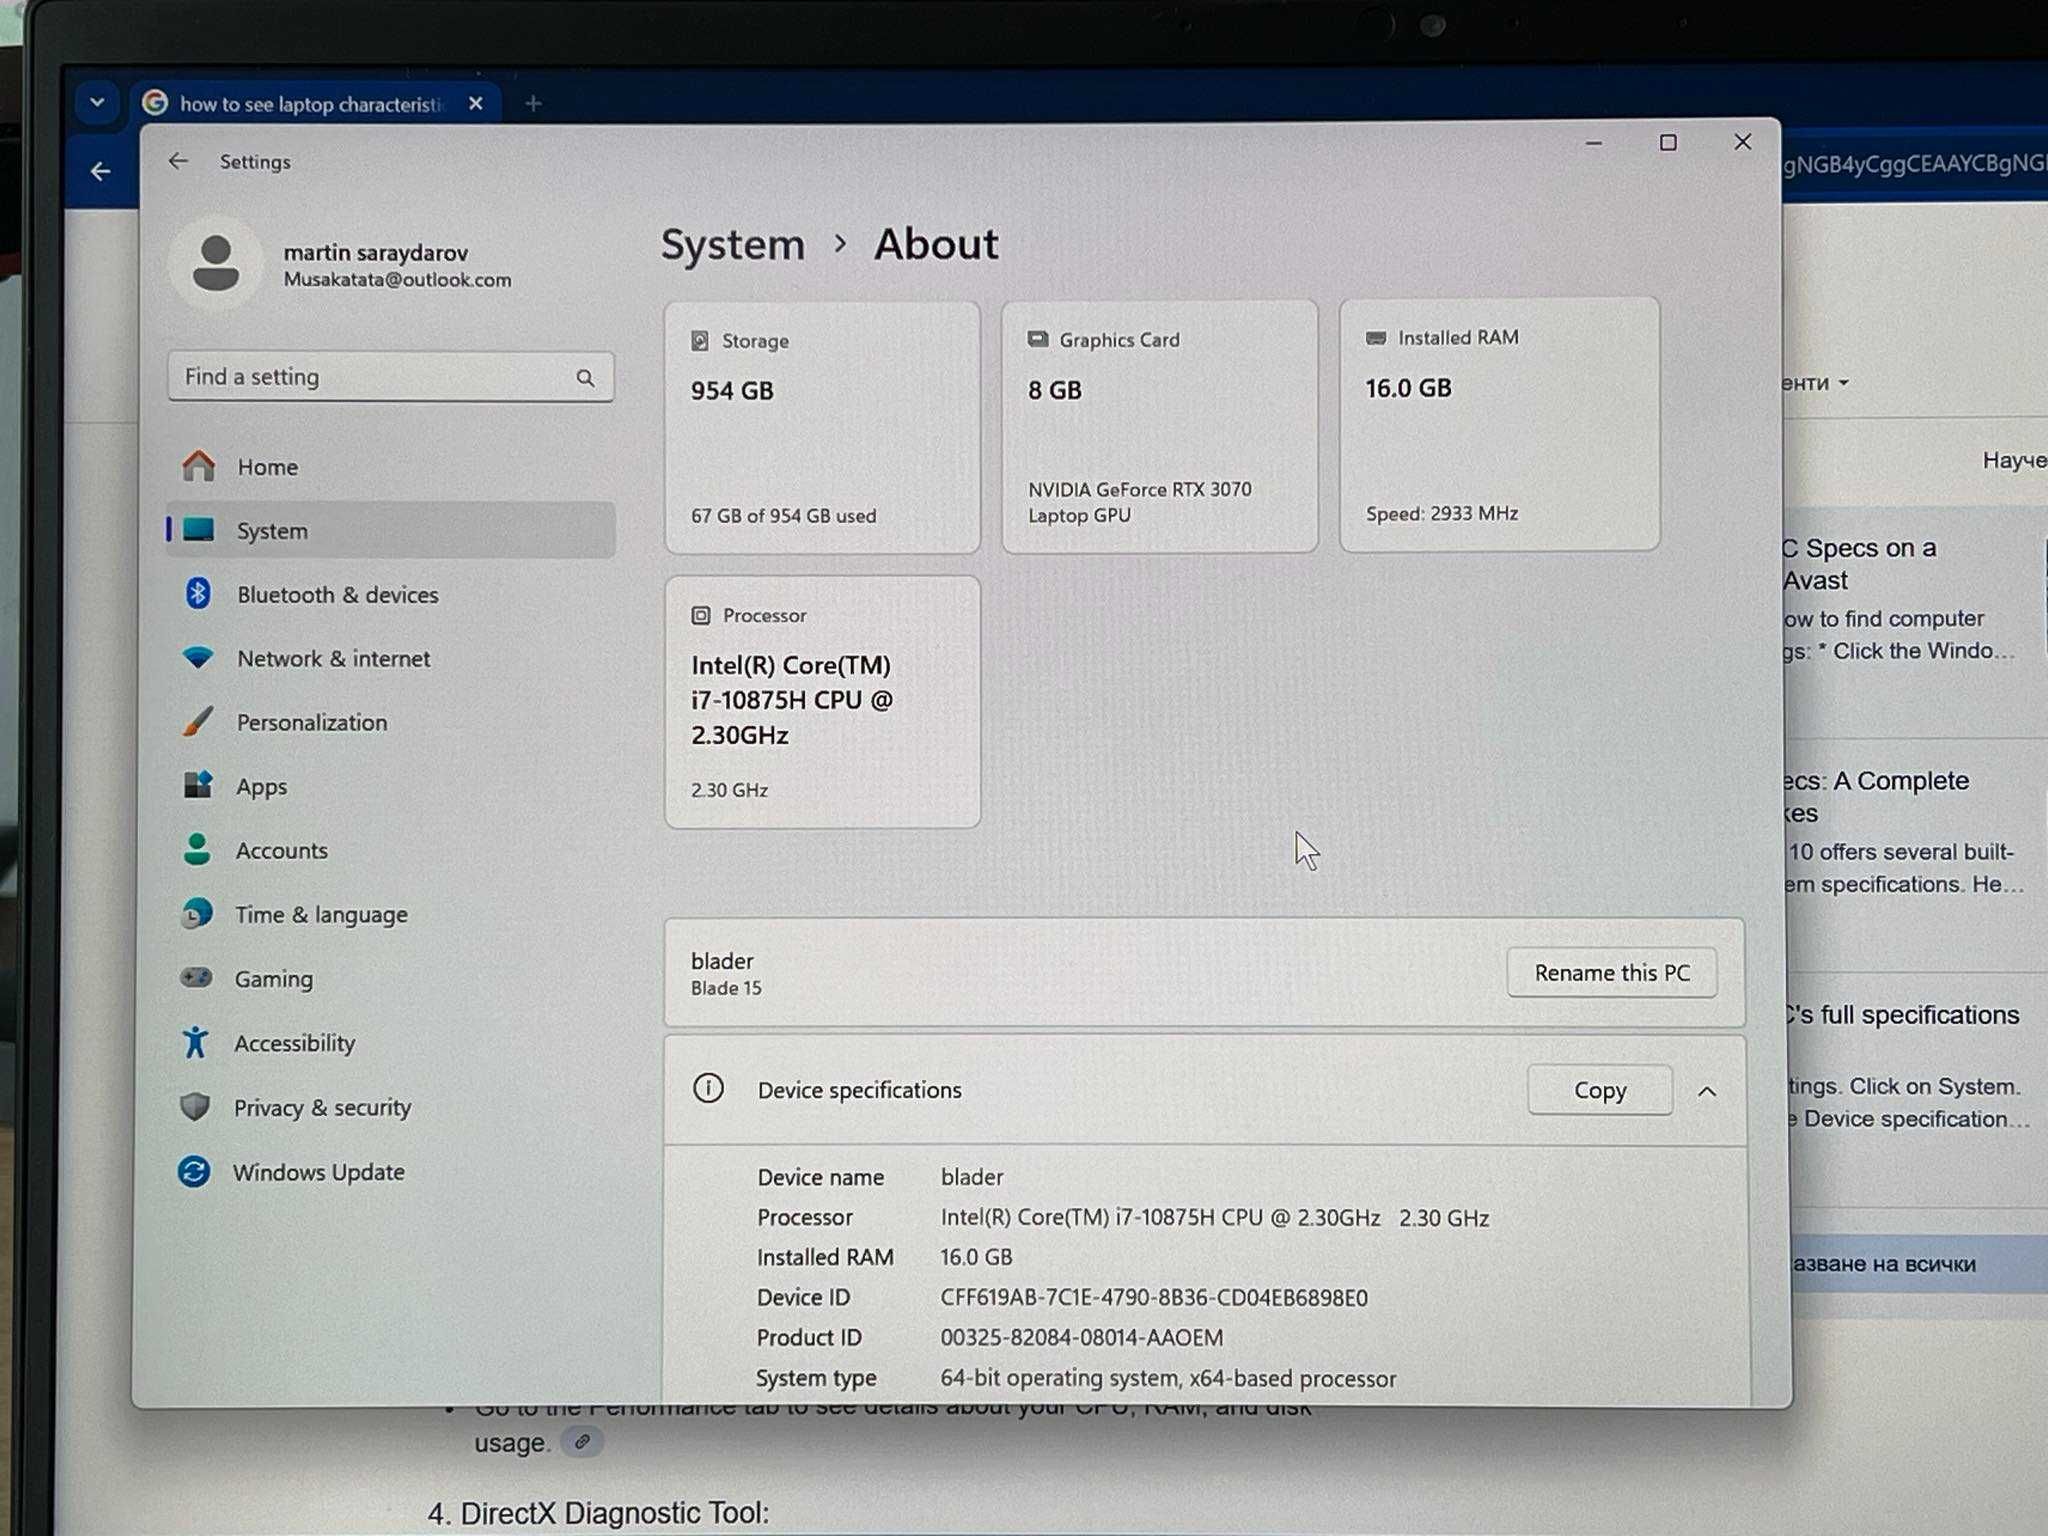The height and width of the screenshot is (1536, 2048).
Task: Open the Graphics Card card
Action: tap(1160, 426)
